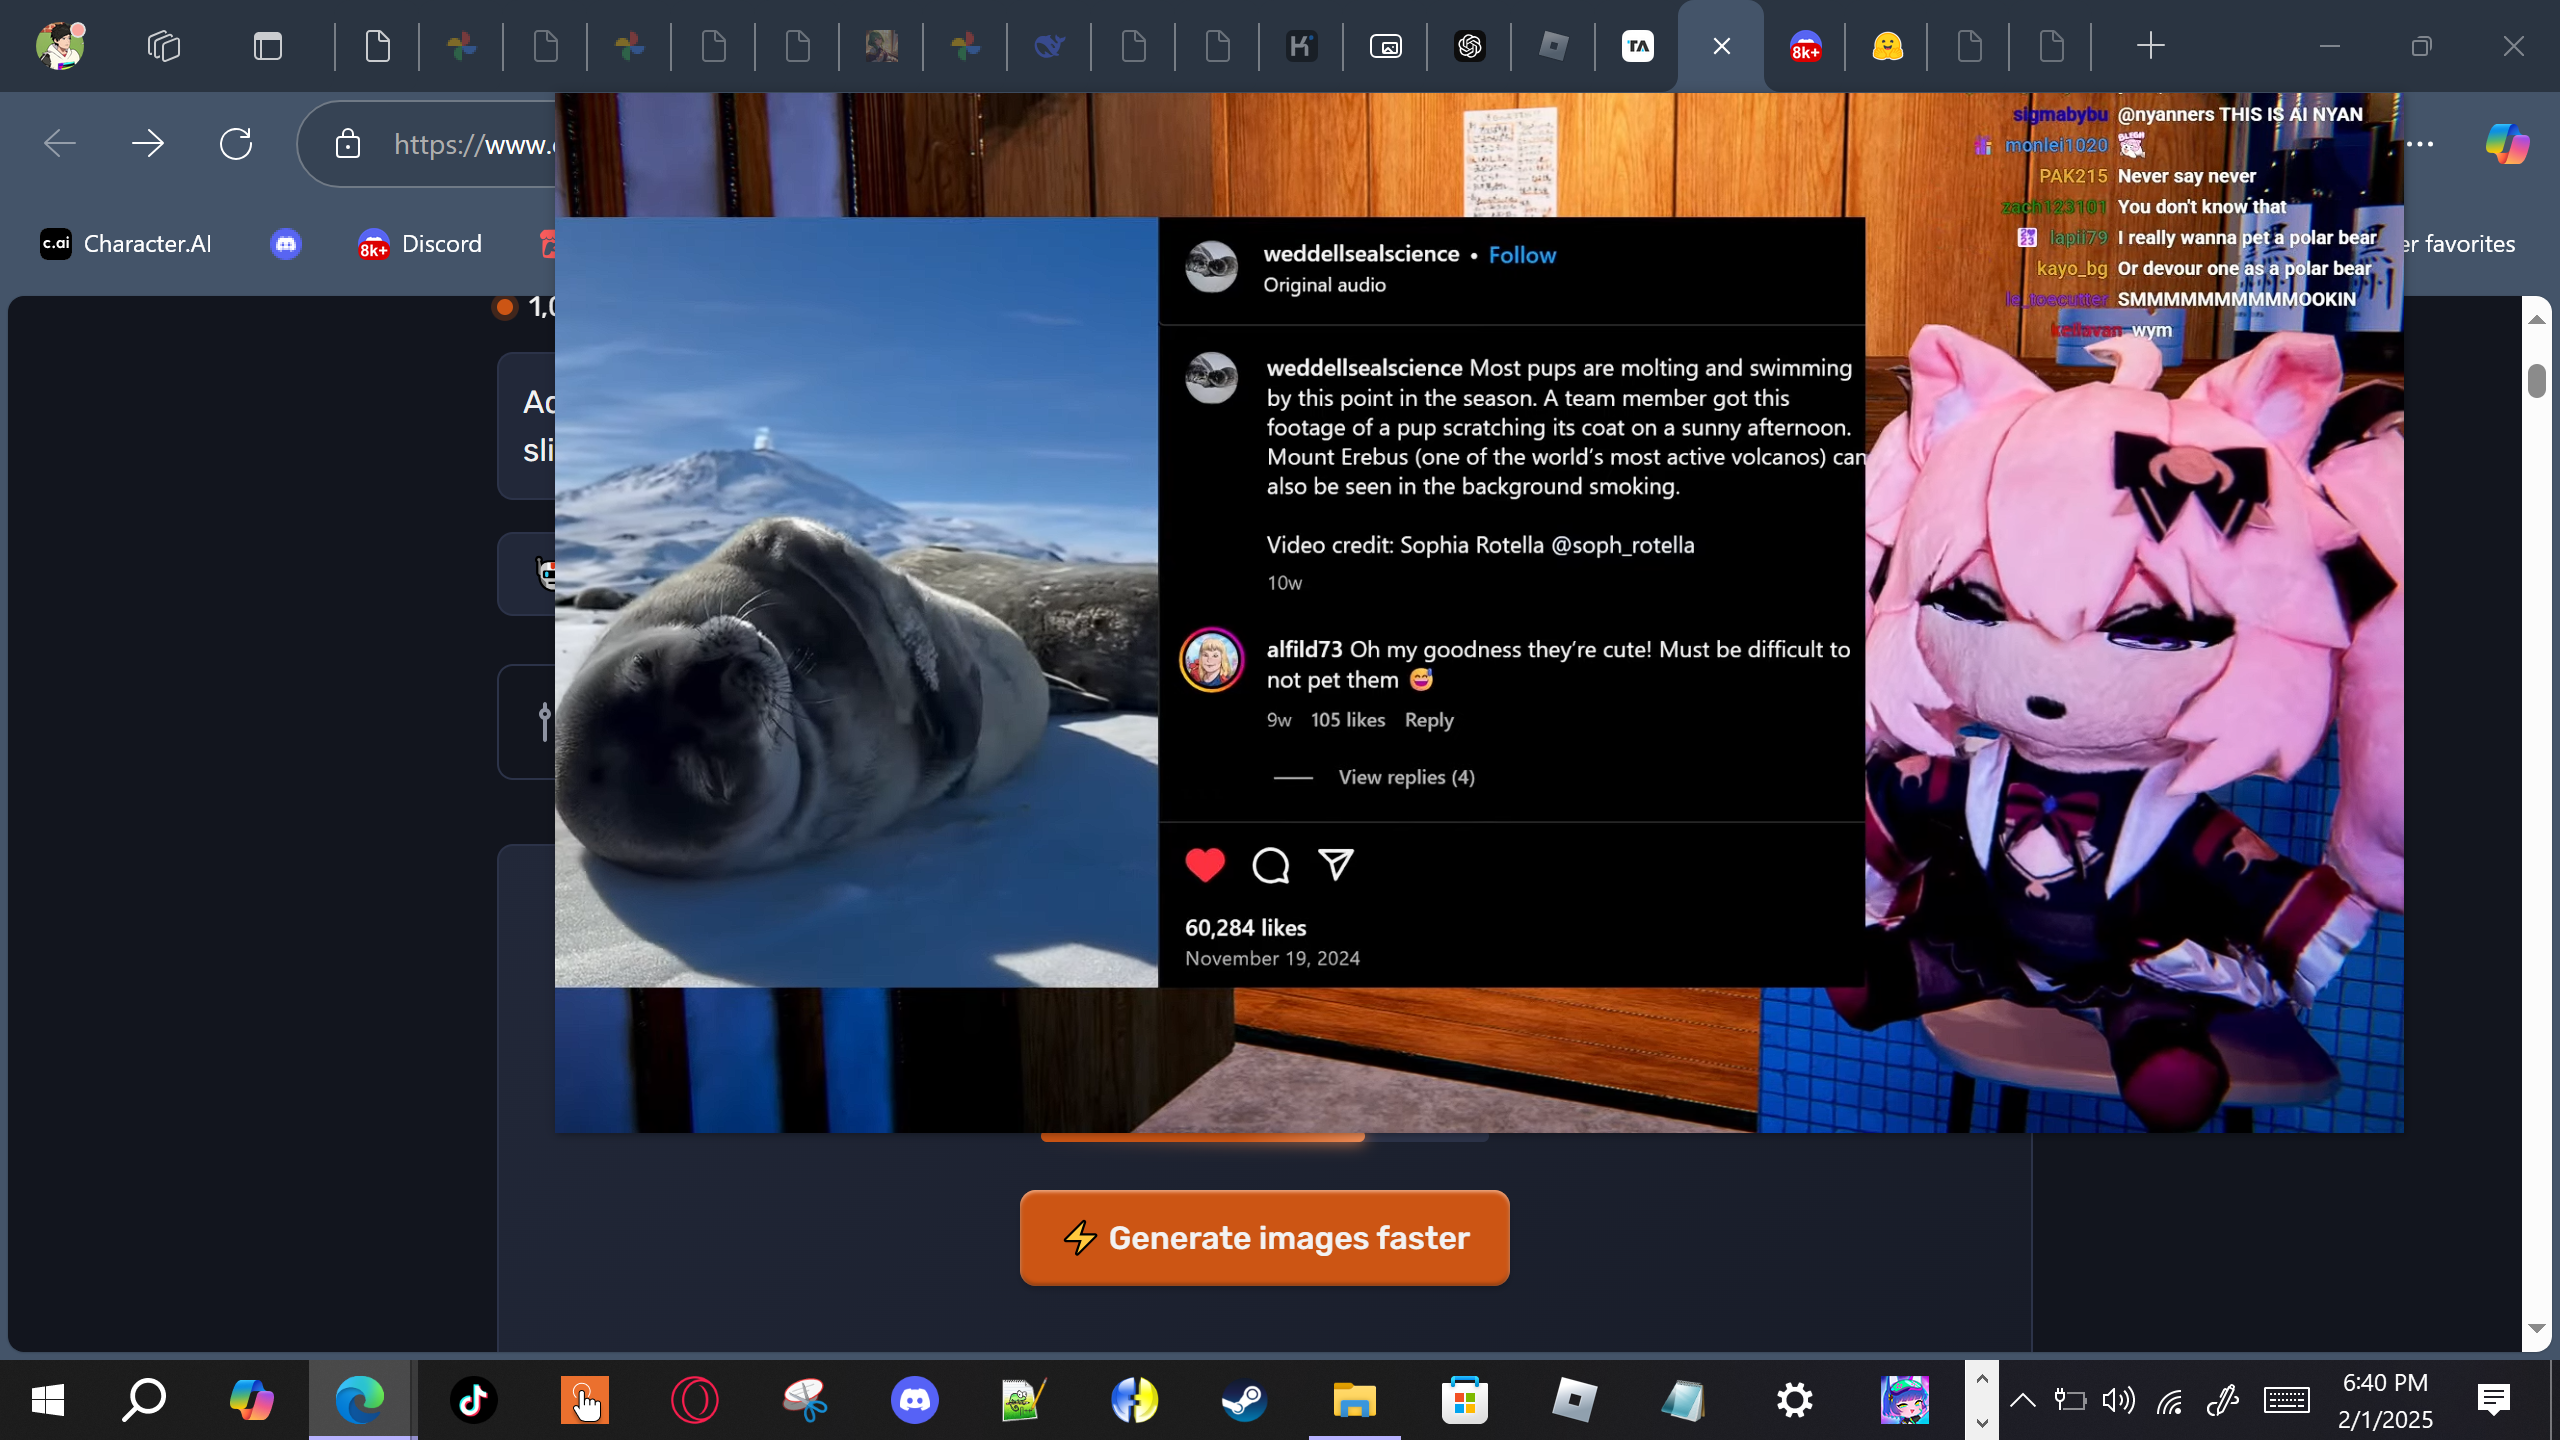Click the red heart like icon
The image size is (2560, 1440).
[x=1204, y=865]
